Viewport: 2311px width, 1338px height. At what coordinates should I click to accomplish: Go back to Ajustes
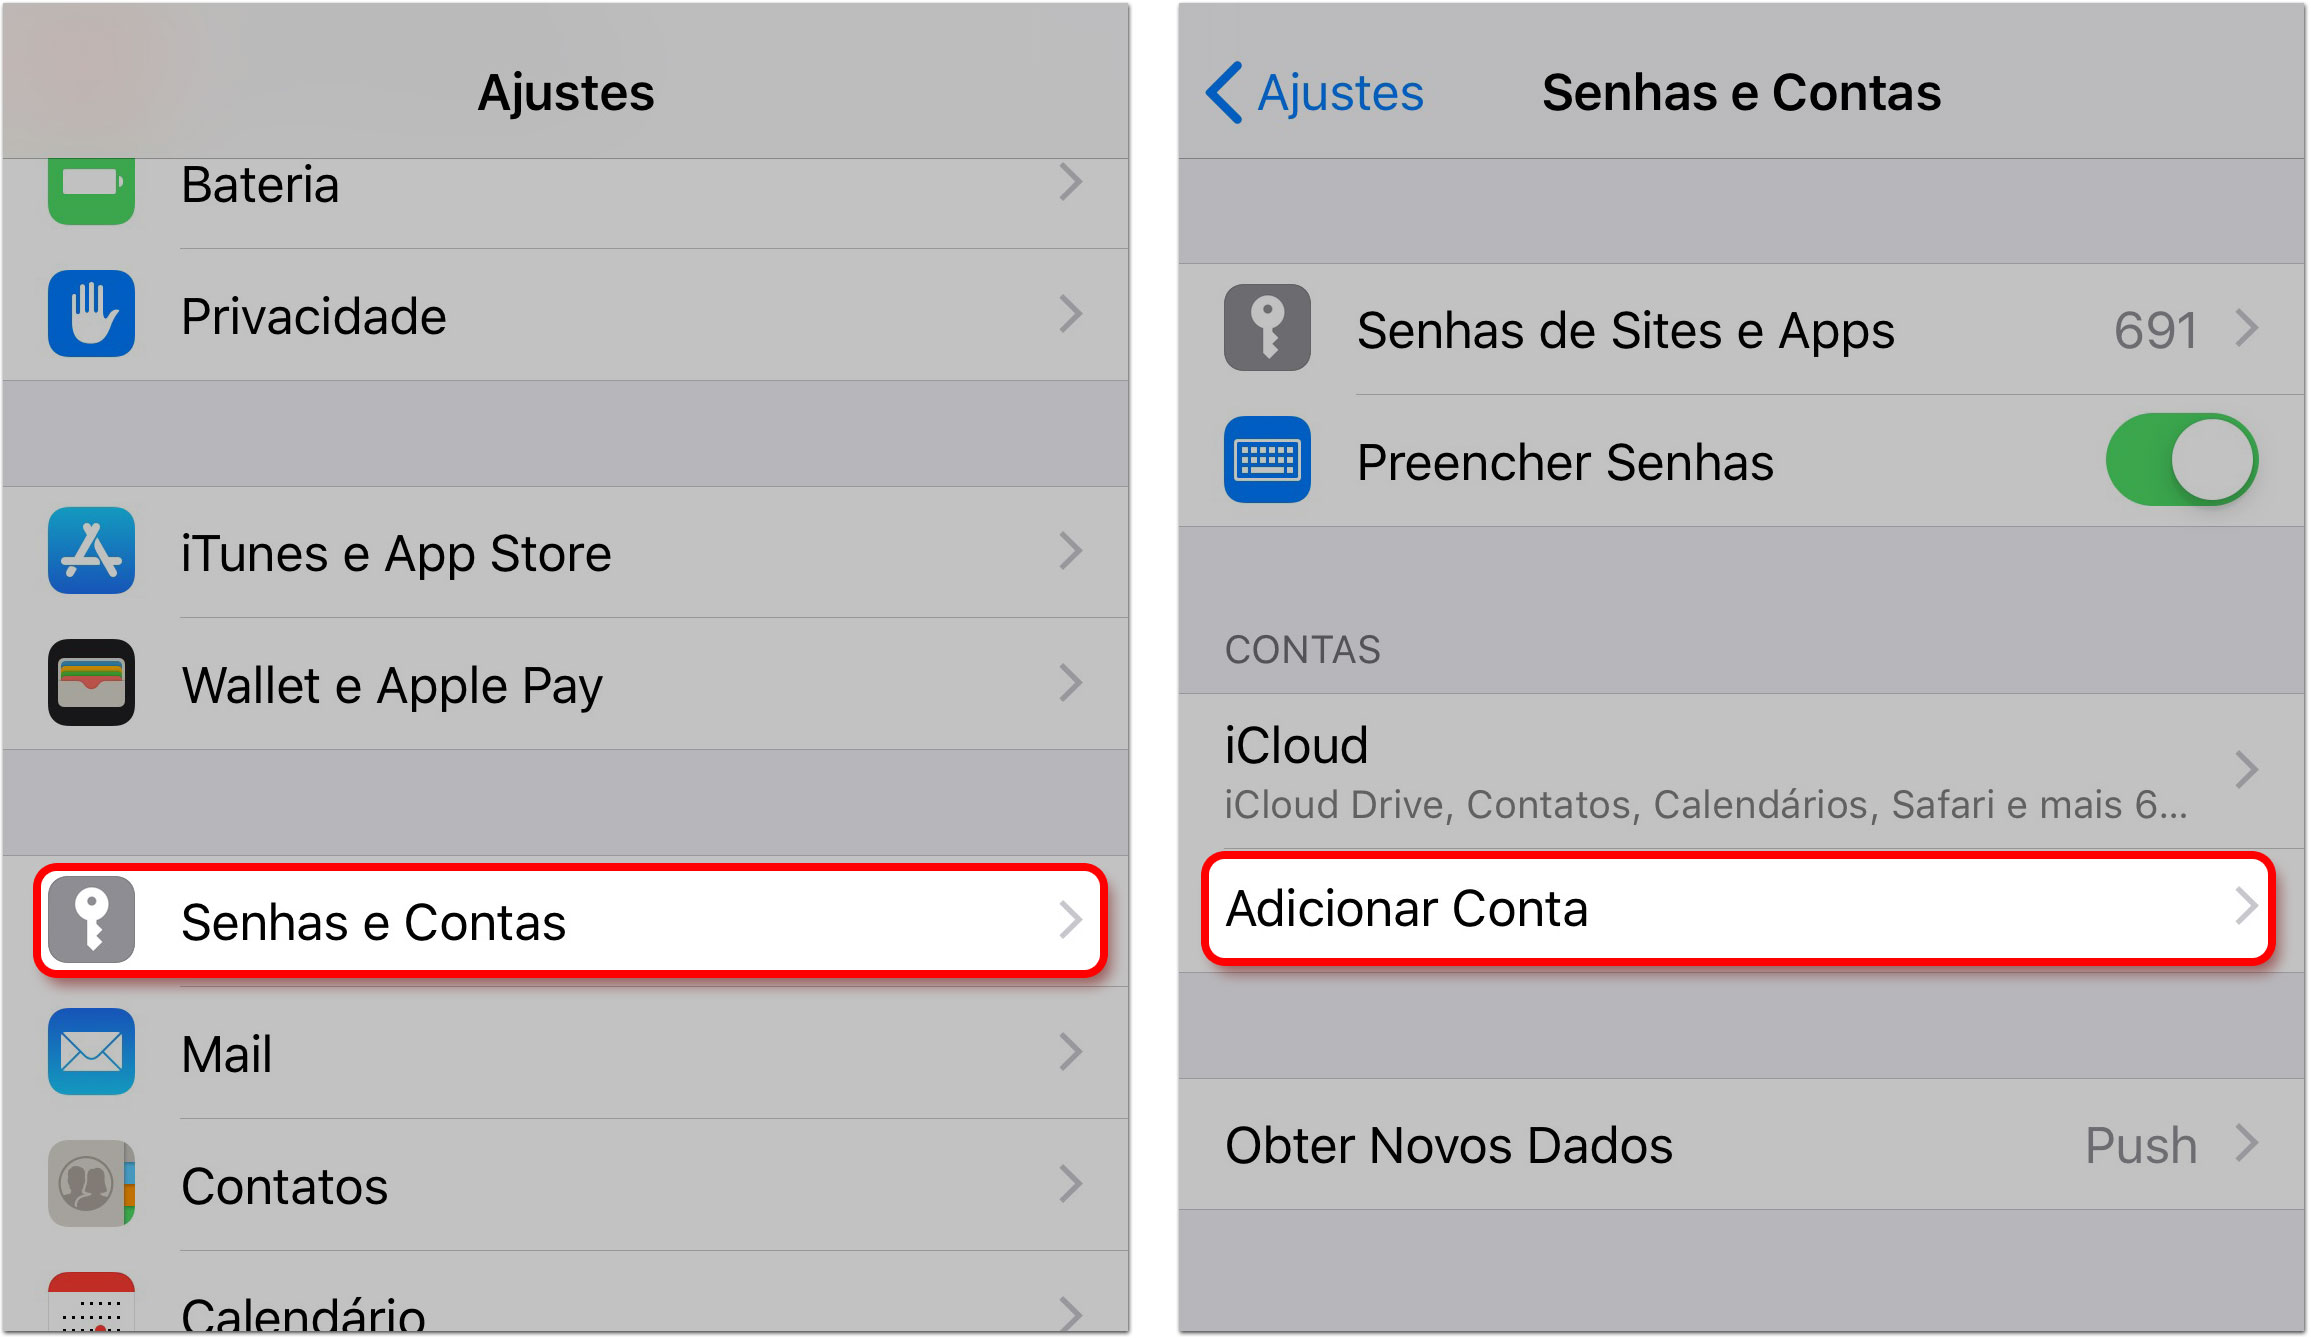tap(1315, 93)
